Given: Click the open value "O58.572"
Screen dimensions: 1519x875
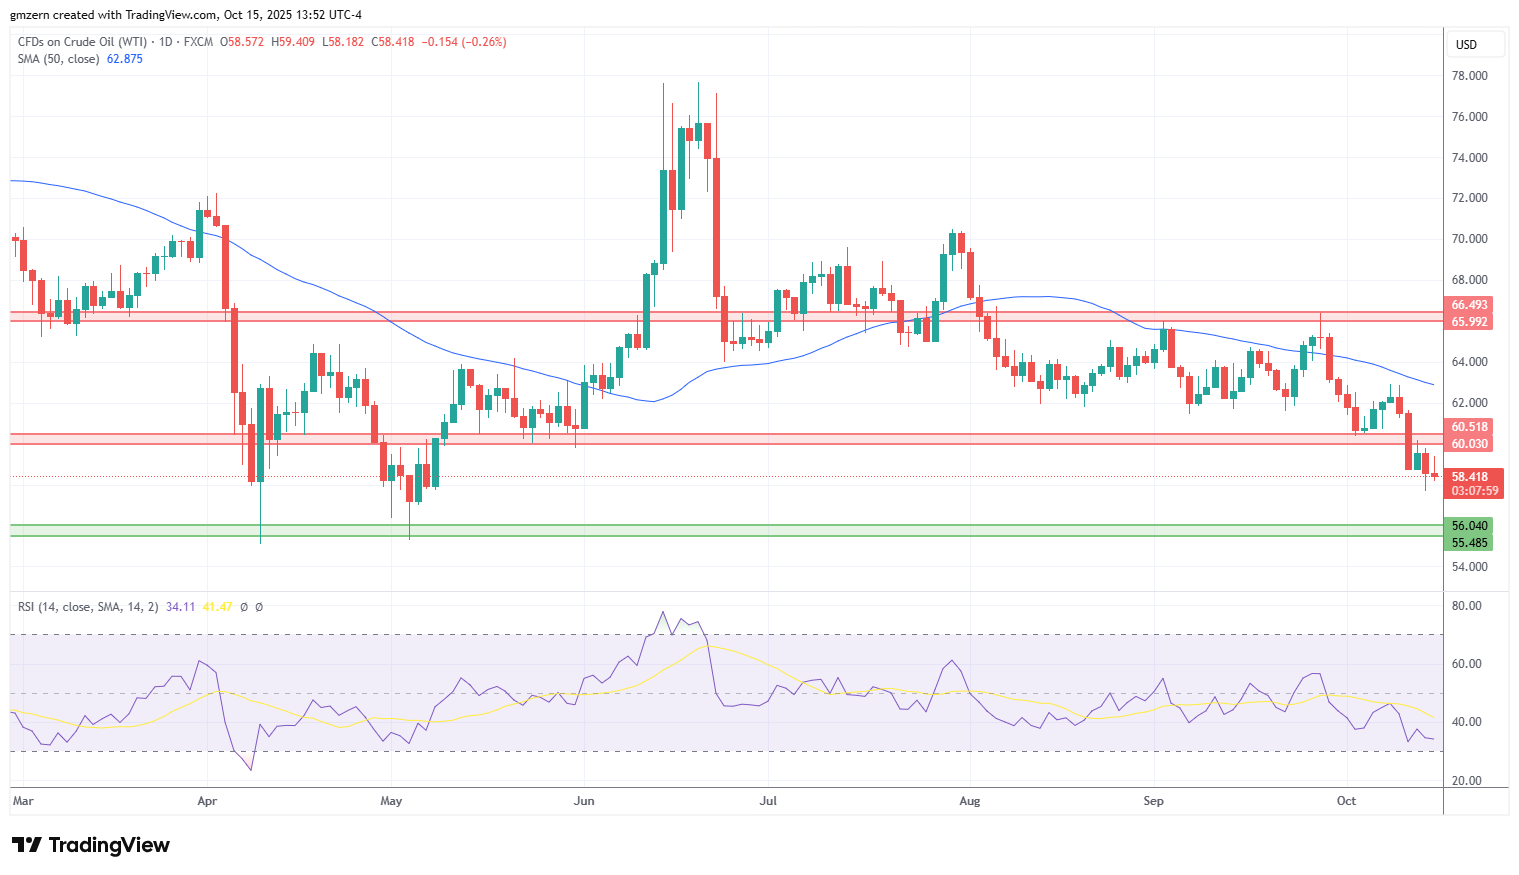Looking at the screenshot, I should pos(242,42).
